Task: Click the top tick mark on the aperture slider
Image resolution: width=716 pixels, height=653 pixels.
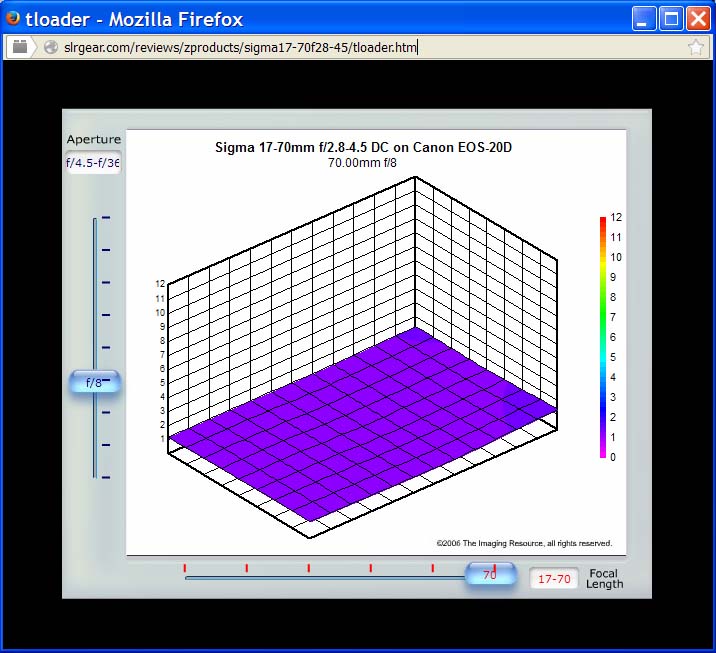Action: coord(106,217)
